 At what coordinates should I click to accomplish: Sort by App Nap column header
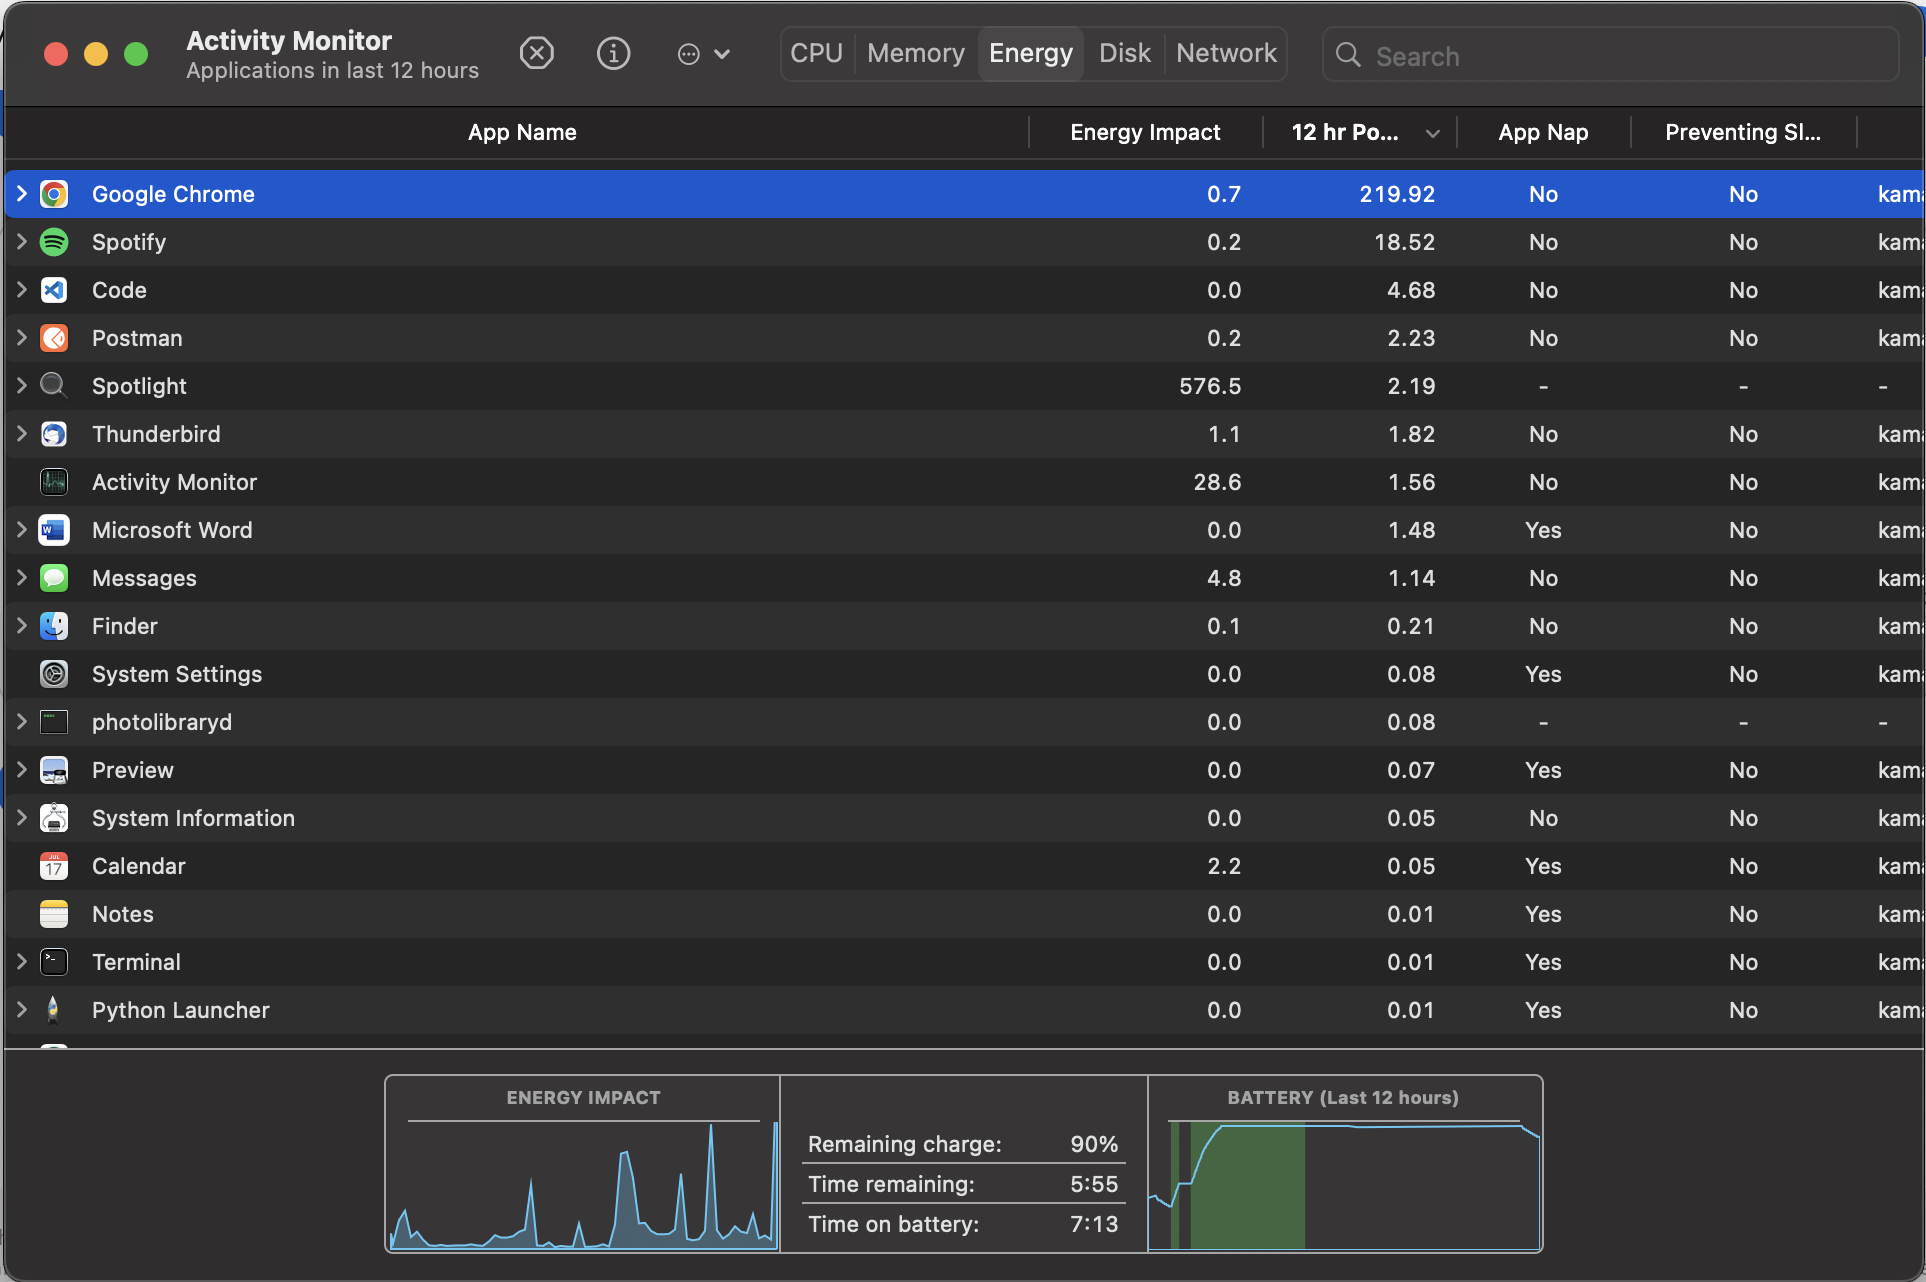click(x=1542, y=132)
